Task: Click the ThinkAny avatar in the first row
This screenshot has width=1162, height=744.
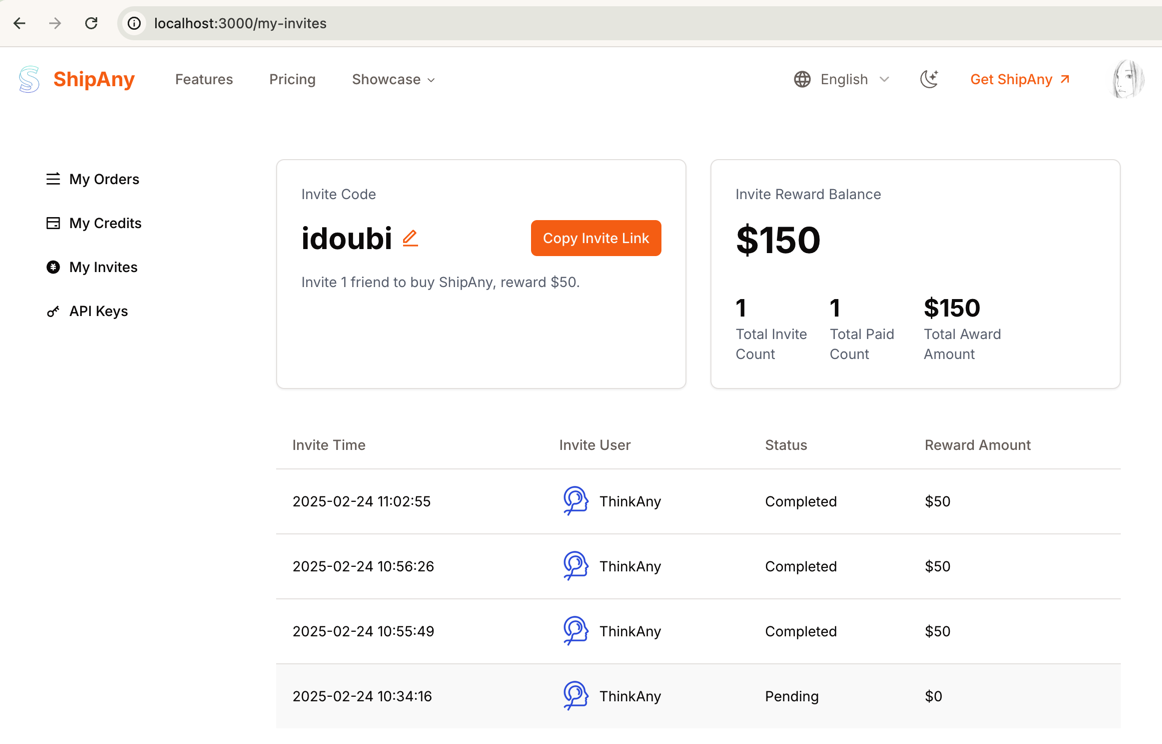Action: (575, 501)
